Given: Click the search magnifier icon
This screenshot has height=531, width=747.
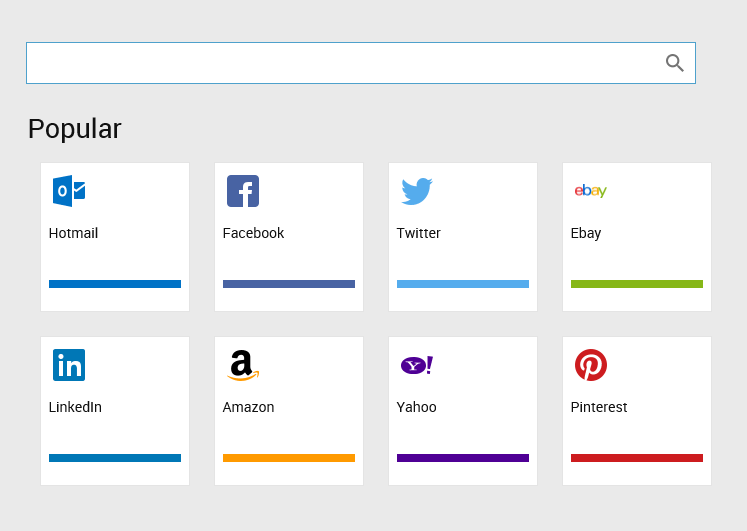Looking at the screenshot, I should (674, 63).
